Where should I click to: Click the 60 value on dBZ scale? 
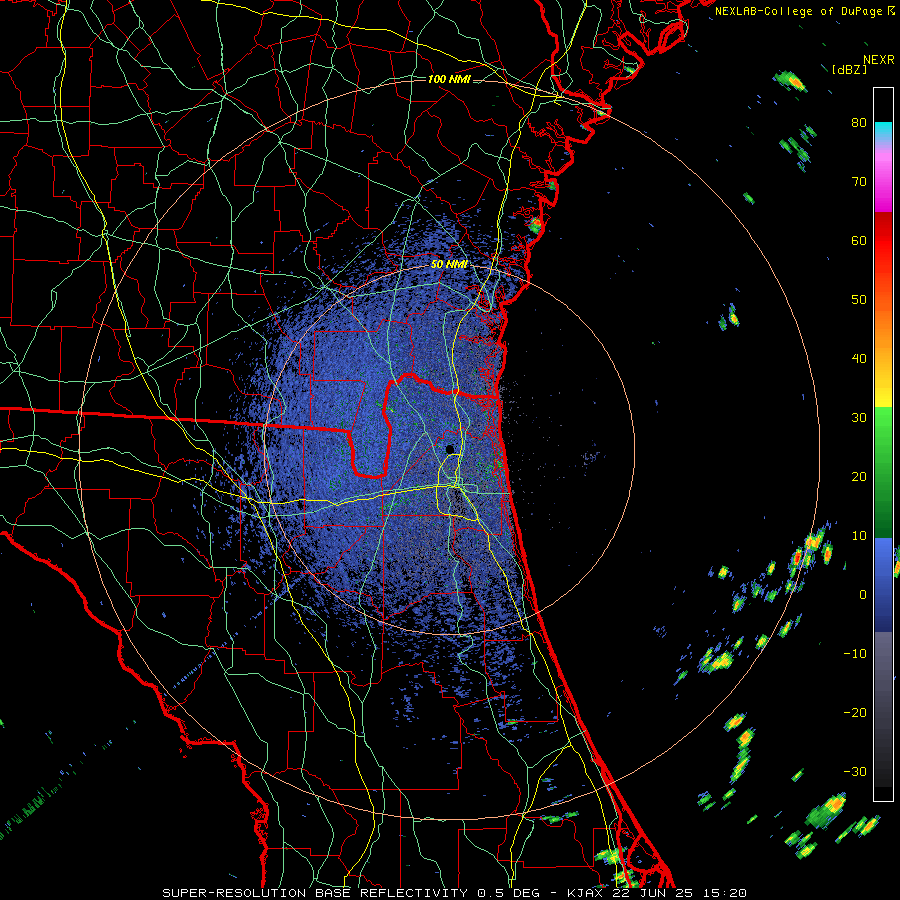pos(859,241)
